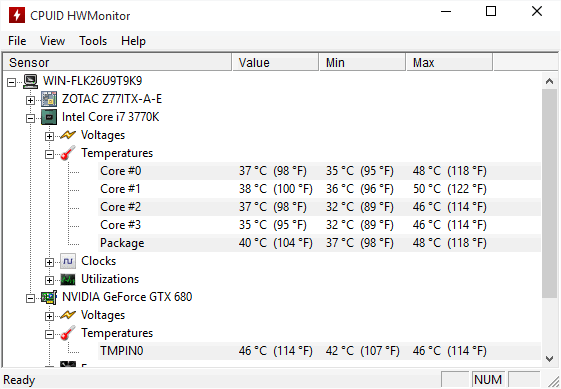This screenshot has height=389, width=561.
Task: Expand the Utilizations tree node
Action: tap(49, 281)
